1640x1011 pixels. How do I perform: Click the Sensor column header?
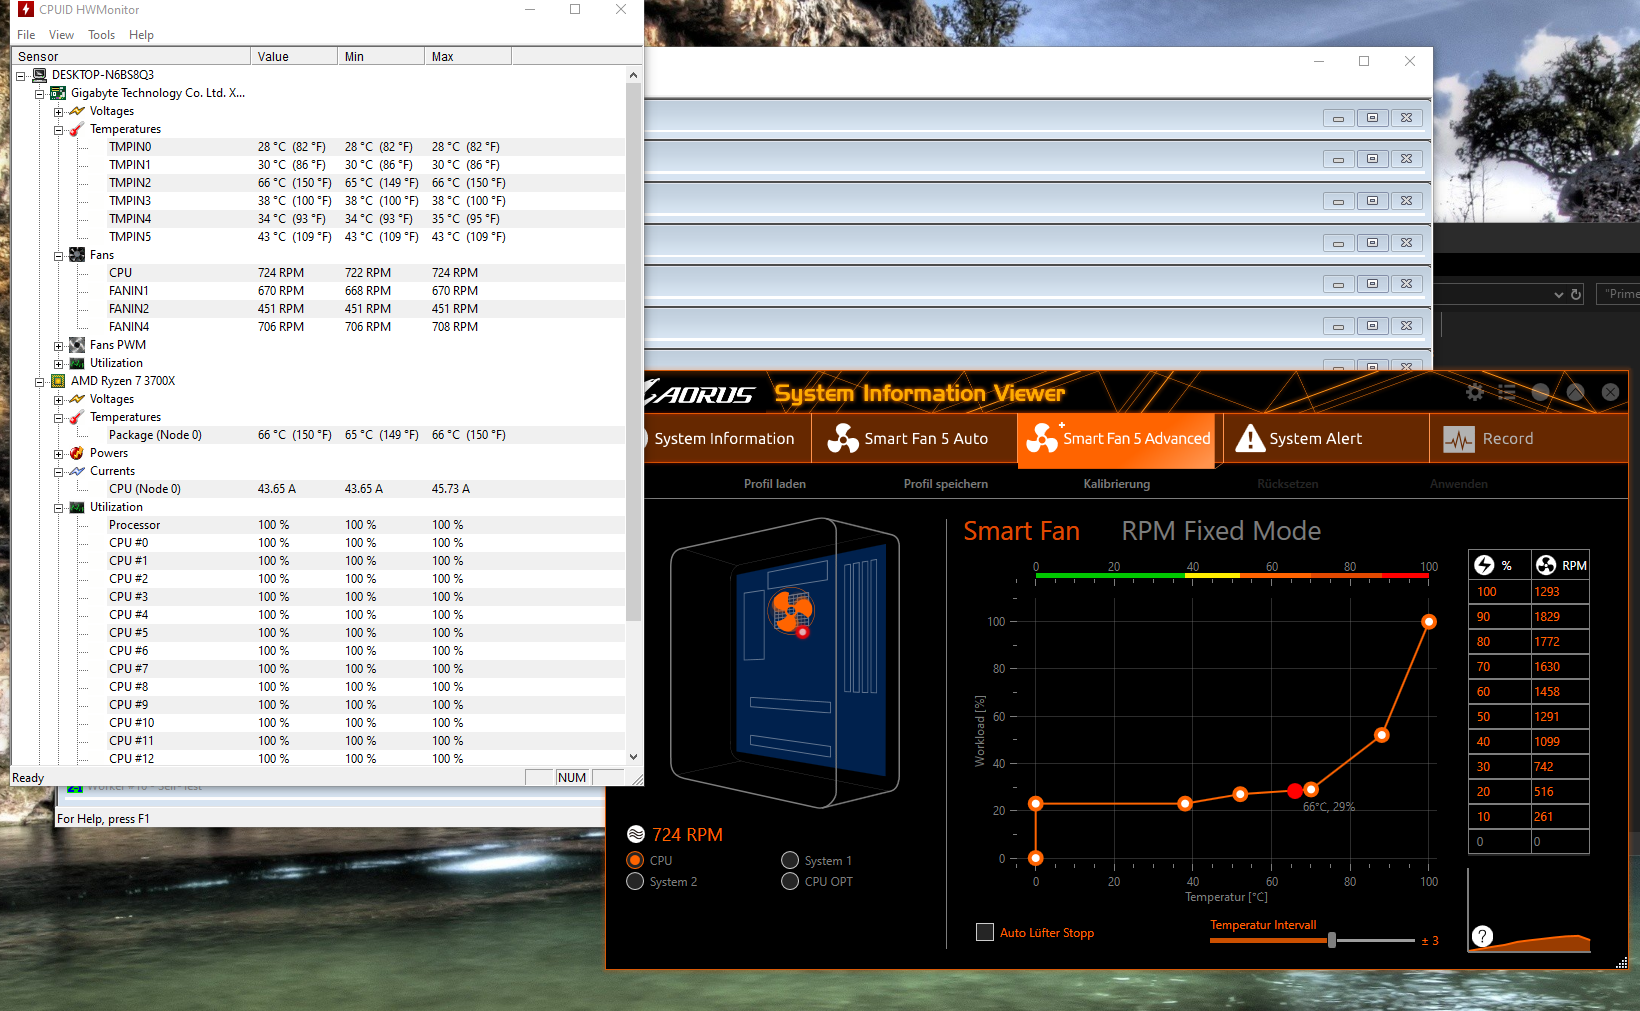131,57
